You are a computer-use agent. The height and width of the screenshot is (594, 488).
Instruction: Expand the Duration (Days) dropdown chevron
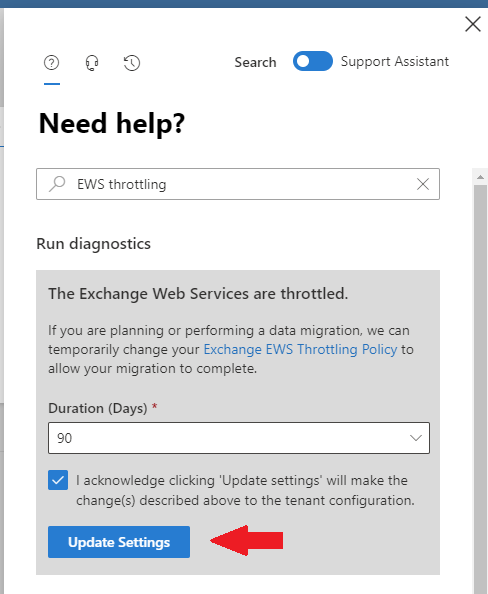click(416, 438)
